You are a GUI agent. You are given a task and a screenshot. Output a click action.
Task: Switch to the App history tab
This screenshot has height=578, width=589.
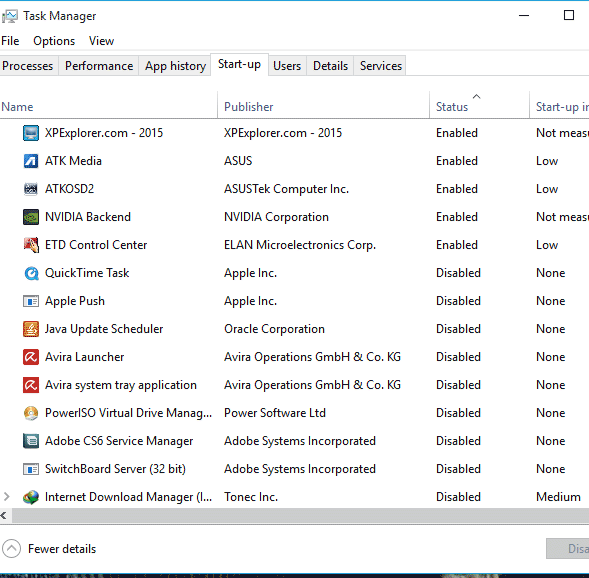175,66
